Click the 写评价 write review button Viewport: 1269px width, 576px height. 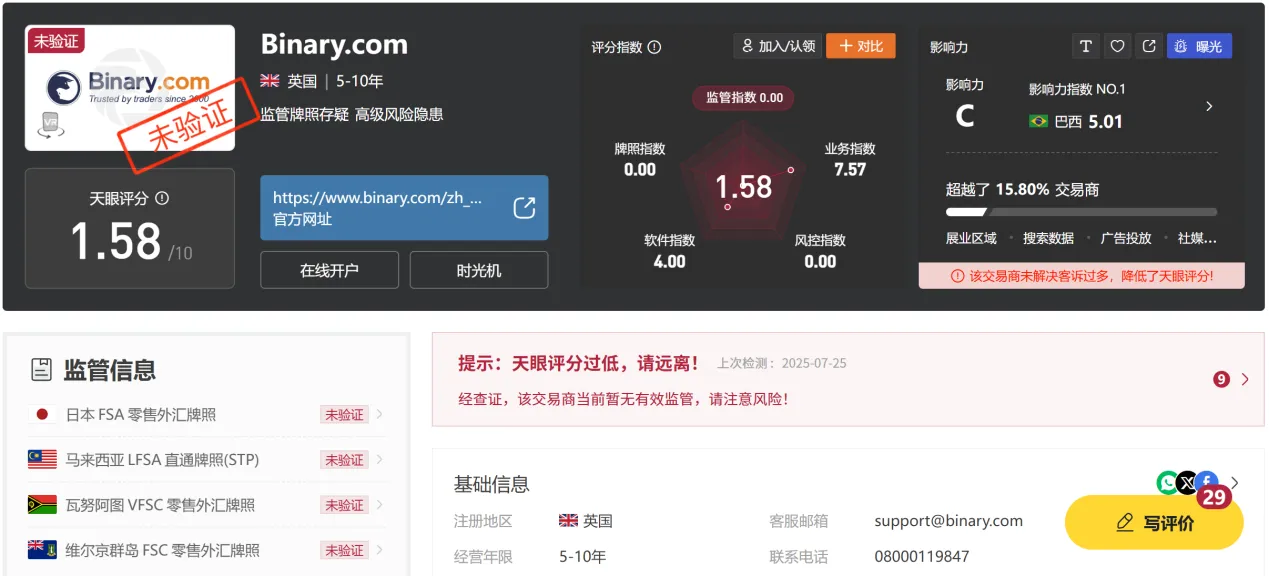point(1154,523)
